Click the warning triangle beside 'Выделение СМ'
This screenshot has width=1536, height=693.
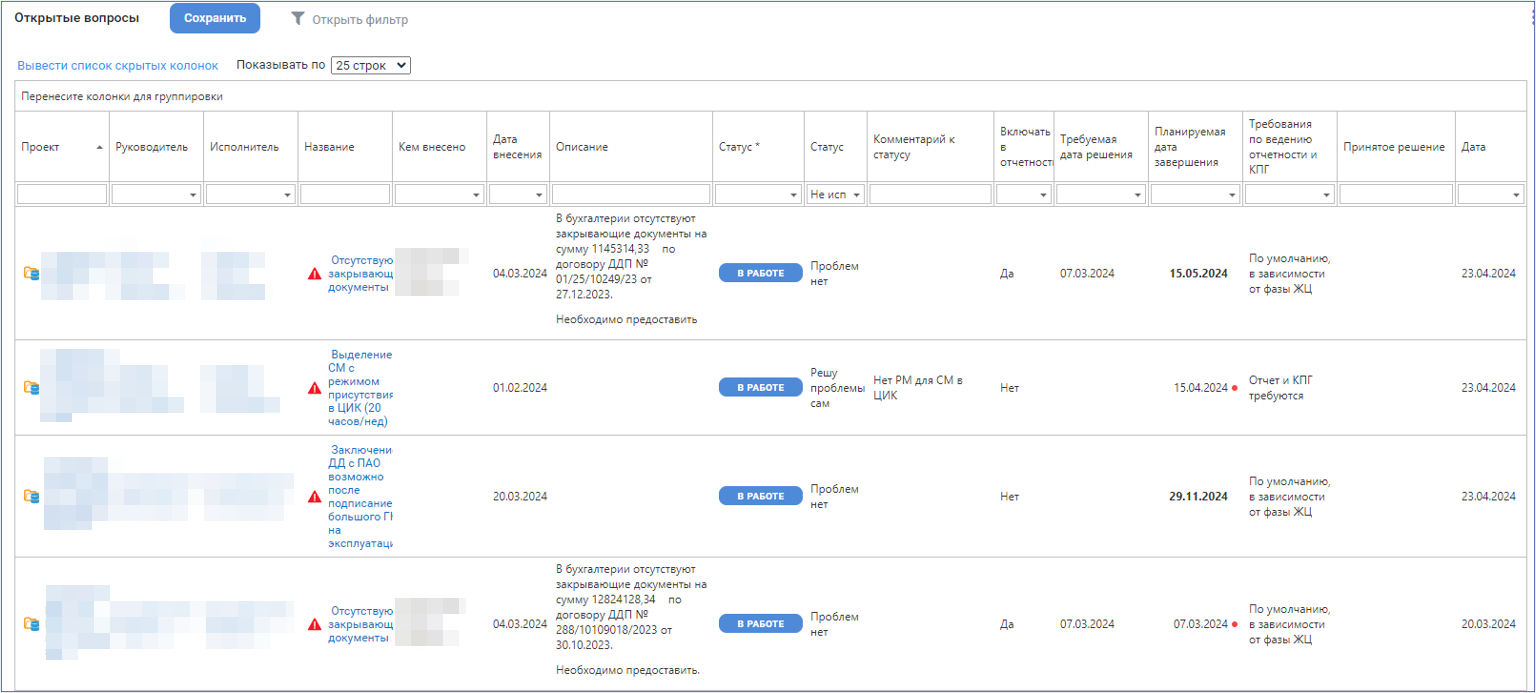[314, 388]
